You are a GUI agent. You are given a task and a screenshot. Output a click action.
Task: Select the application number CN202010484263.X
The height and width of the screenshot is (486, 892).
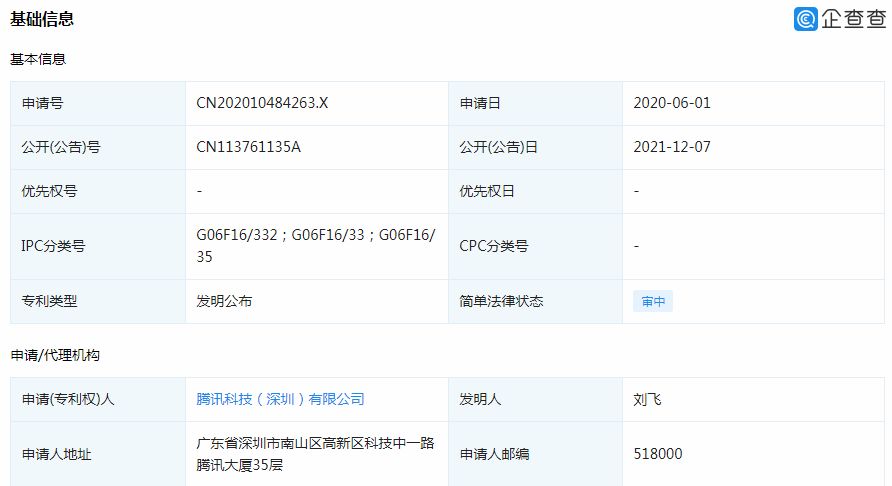[x=262, y=103]
